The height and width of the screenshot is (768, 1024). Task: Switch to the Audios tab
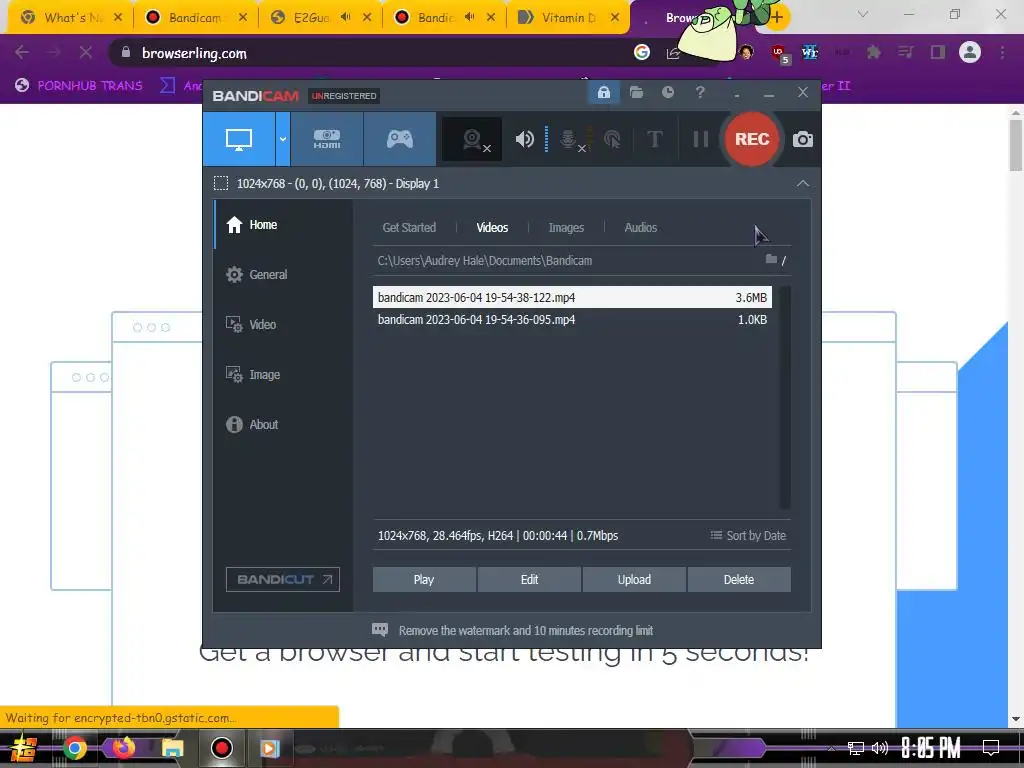tap(641, 227)
